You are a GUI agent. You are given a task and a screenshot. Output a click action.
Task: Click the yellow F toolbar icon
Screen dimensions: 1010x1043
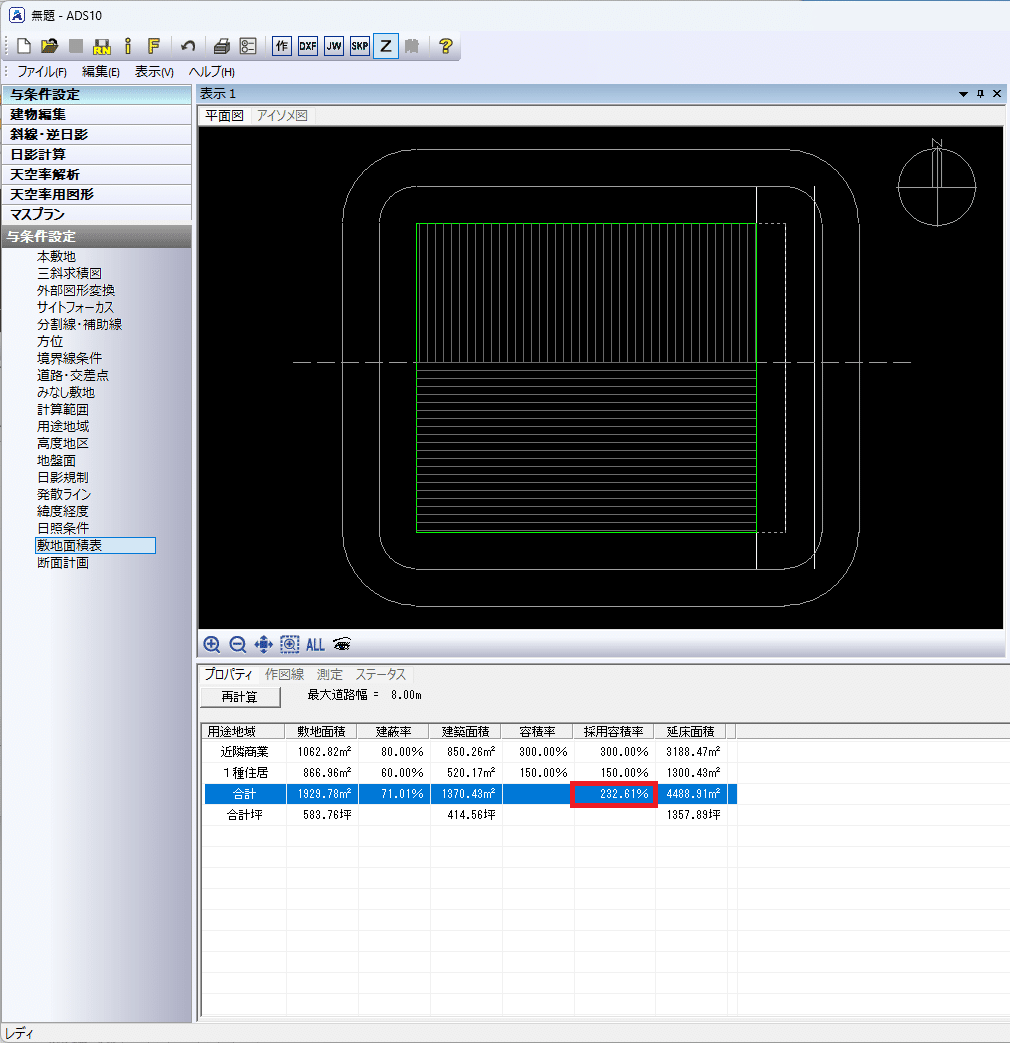pos(154,46)
